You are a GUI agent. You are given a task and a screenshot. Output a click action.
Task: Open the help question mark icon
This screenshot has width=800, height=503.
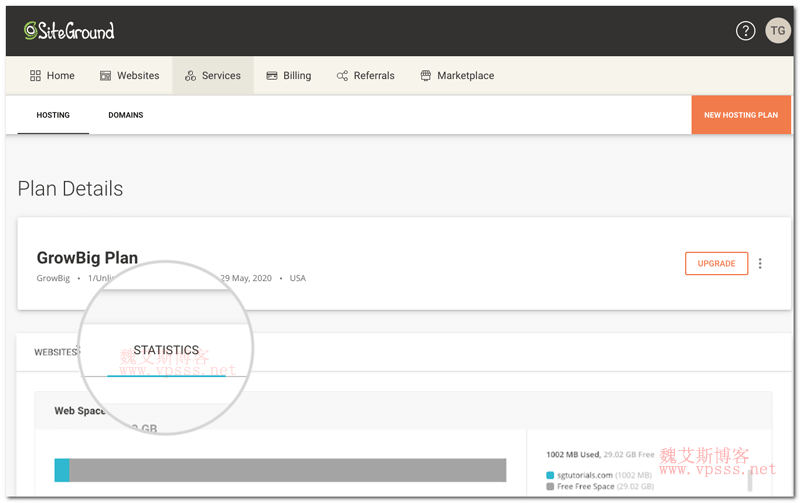[745, 31]
